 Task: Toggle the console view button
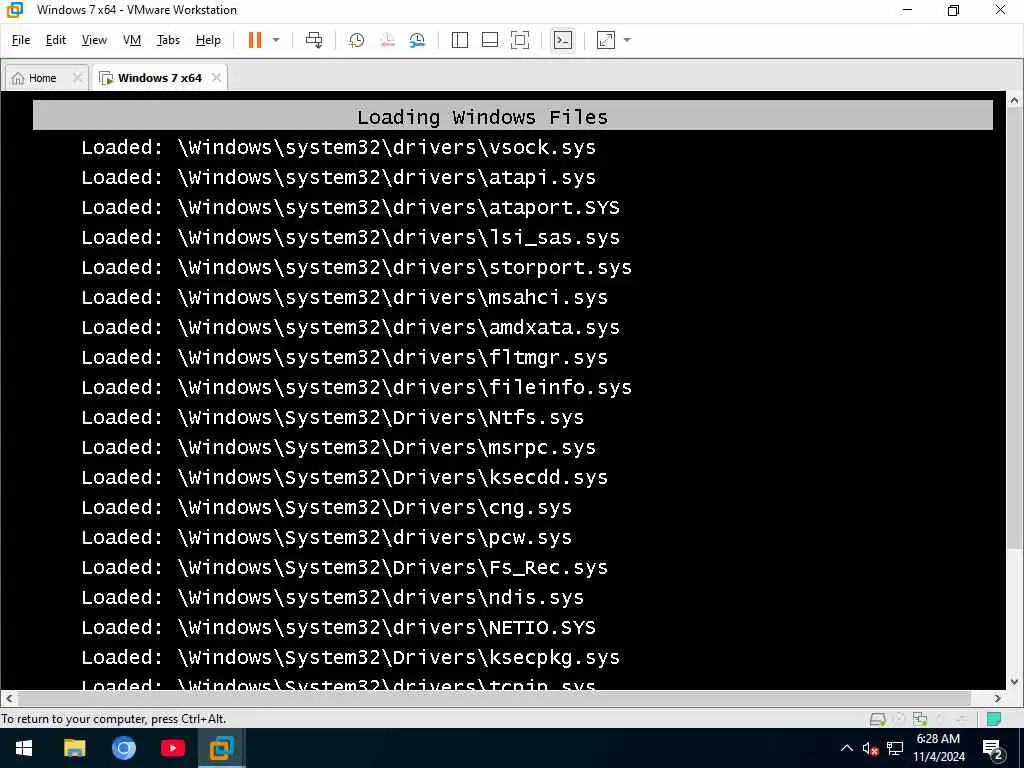click(x=562, y=40)
